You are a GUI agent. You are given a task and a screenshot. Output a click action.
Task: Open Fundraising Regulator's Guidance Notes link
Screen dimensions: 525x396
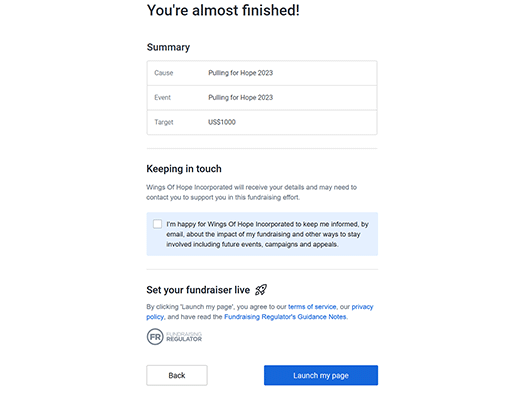[285, 317]
